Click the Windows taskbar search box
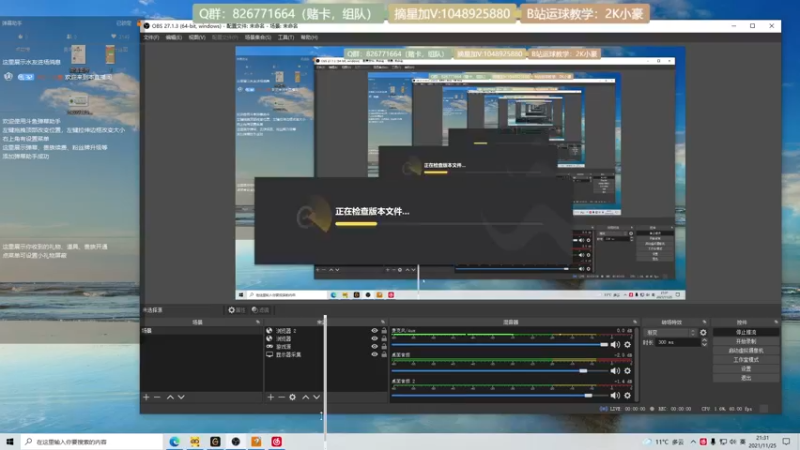 click(92, 441)
